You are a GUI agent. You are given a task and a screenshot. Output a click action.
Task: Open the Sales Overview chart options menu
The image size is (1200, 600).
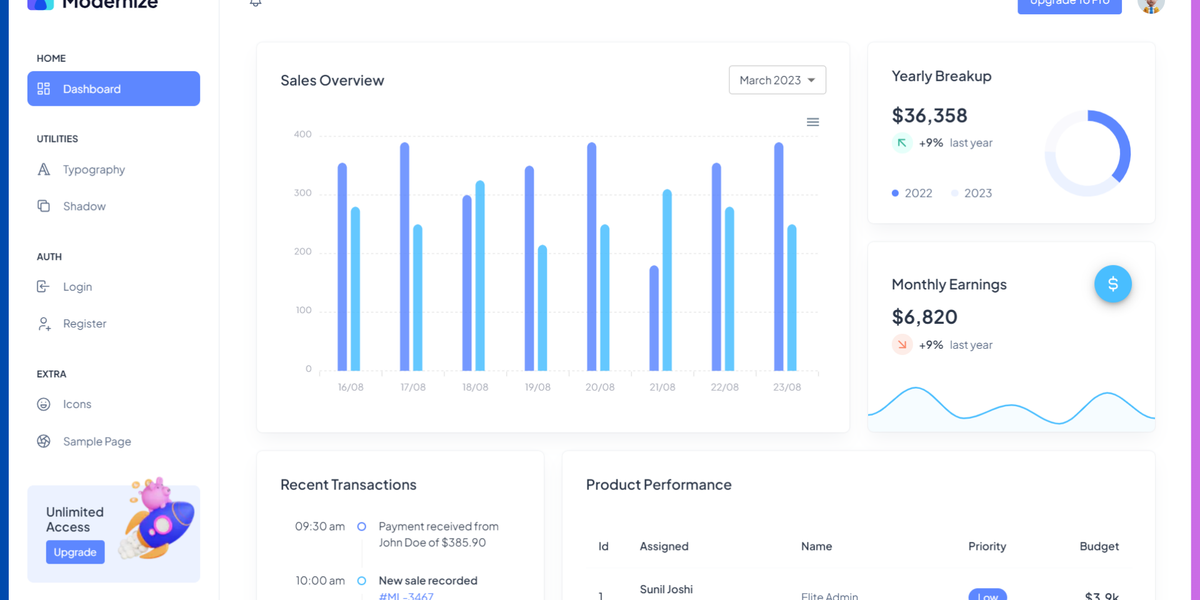coord(813,121)
